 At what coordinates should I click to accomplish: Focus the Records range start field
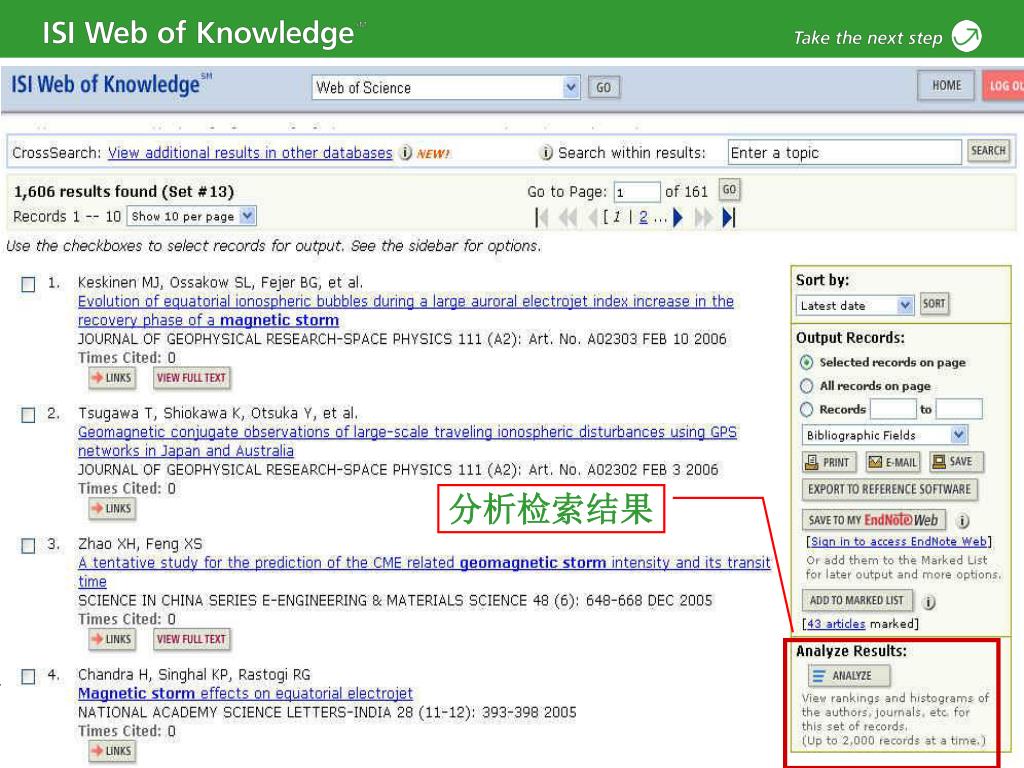click(893, 409)
